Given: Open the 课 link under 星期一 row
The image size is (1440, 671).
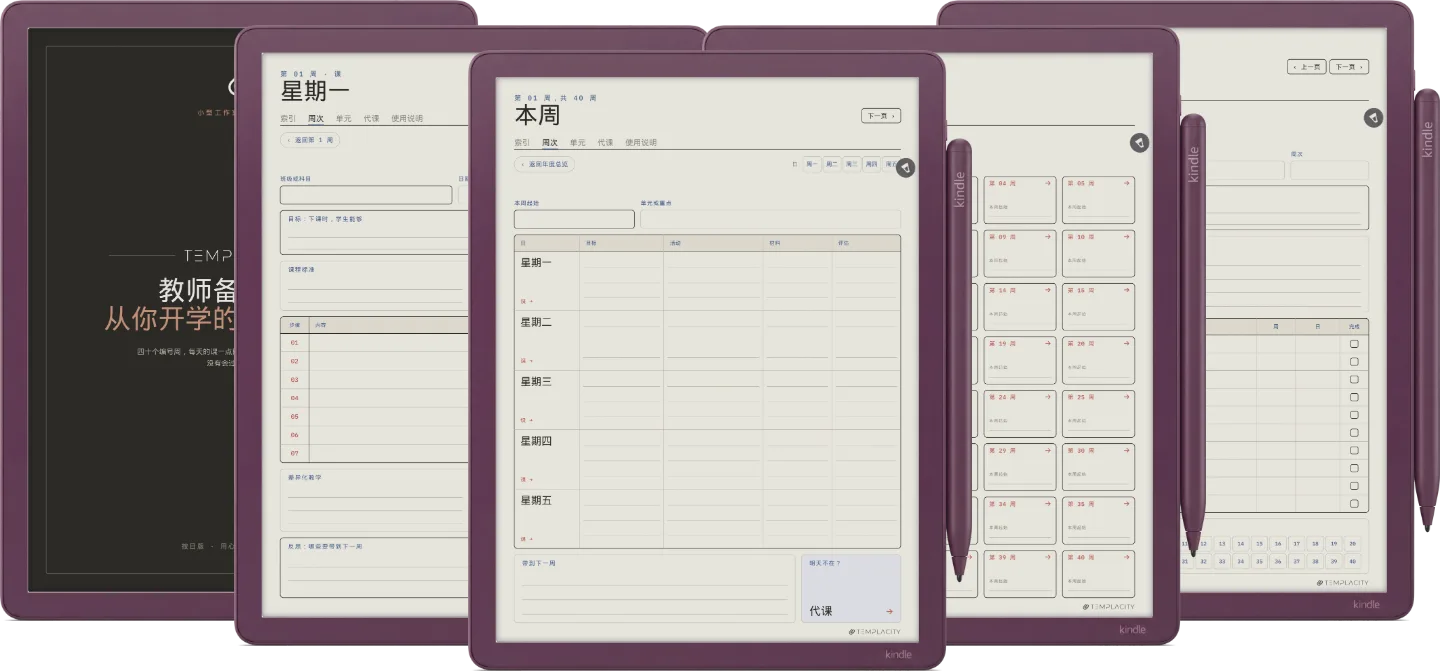Looking at the screenshot, I should 526,301.
